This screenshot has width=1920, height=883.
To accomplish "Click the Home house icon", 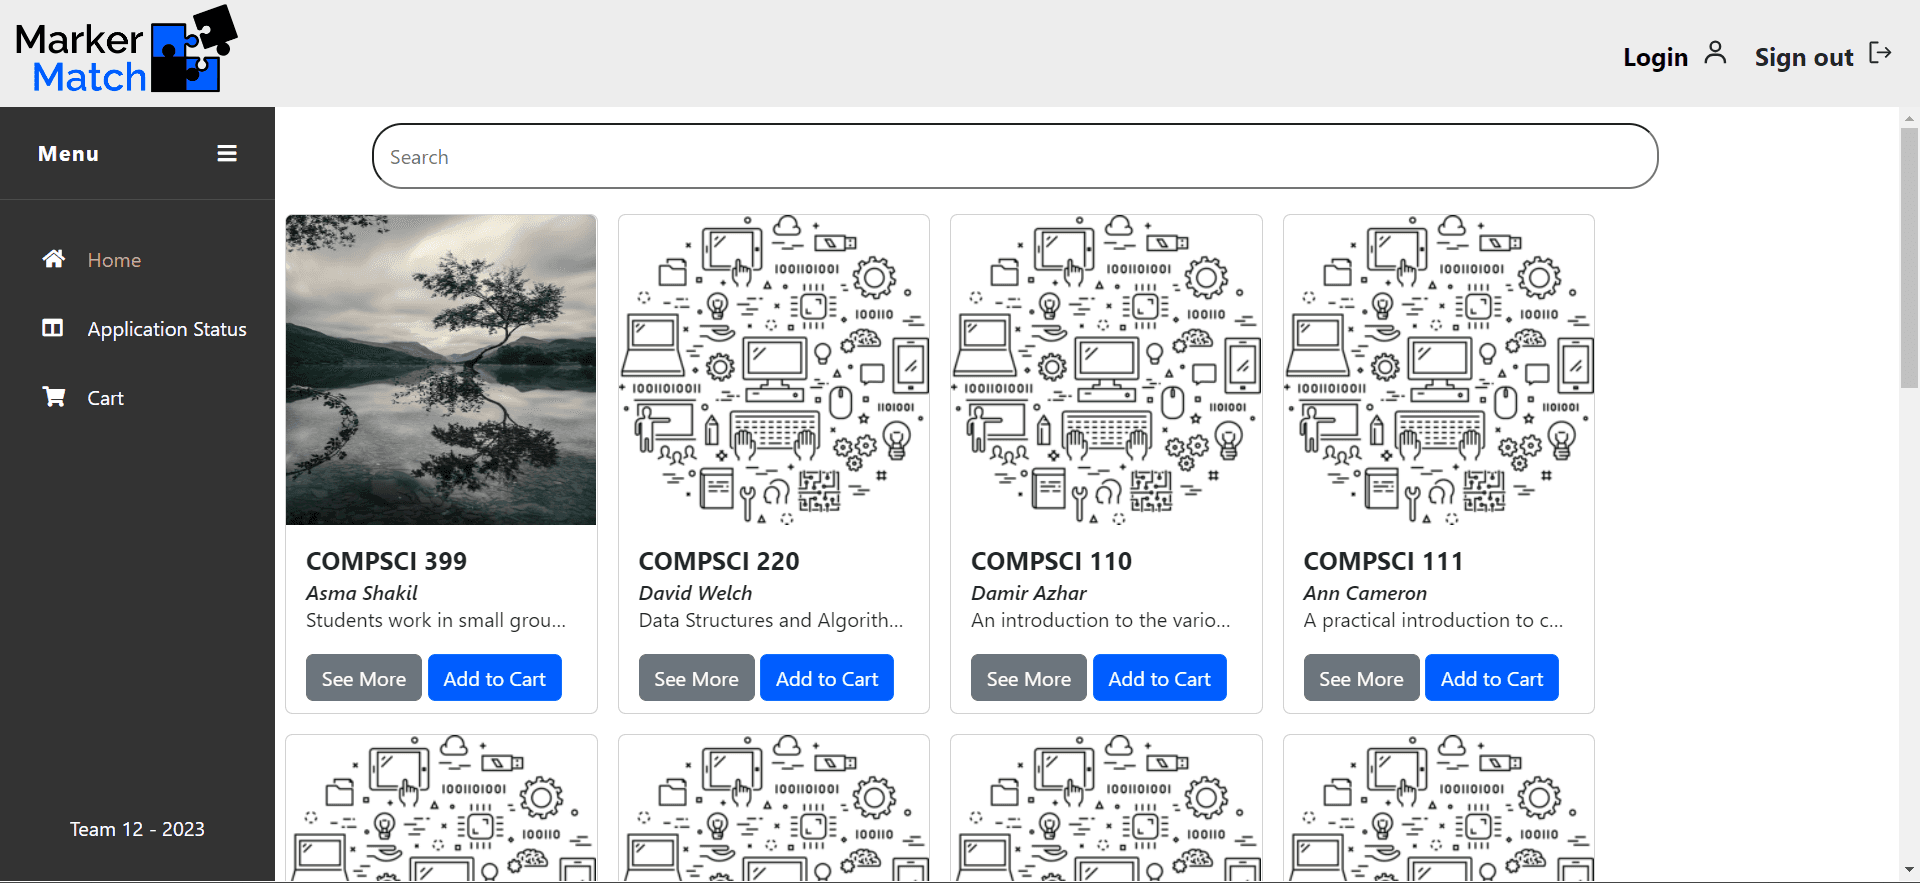I will tap(54, 259).
